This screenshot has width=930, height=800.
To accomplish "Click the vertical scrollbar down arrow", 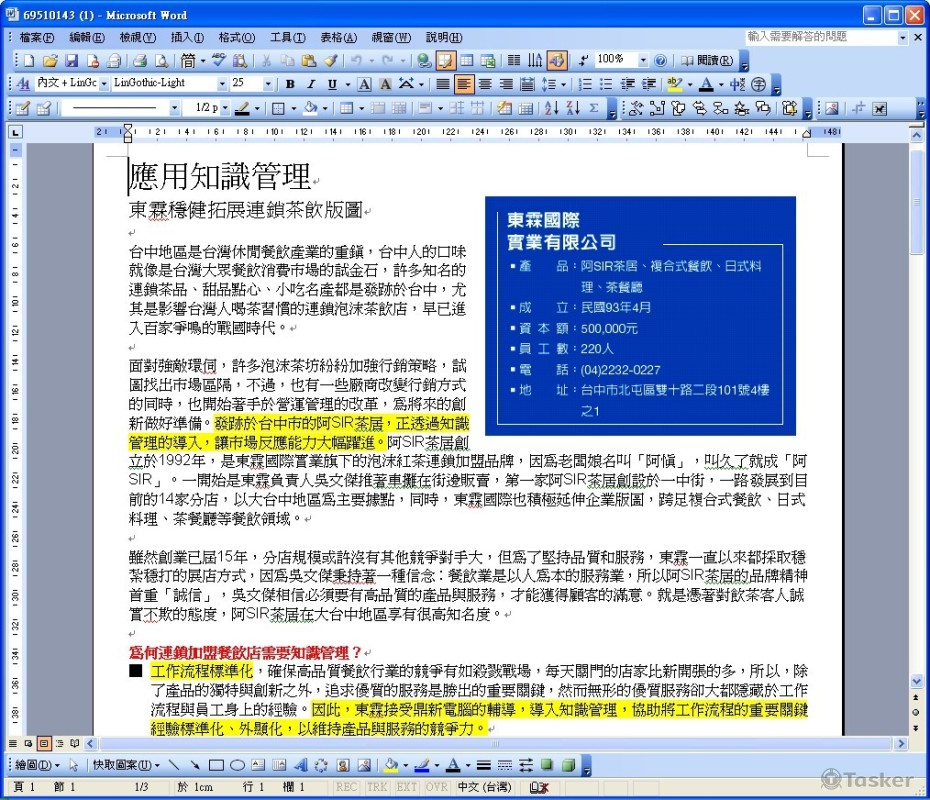I will coord(916,681).
